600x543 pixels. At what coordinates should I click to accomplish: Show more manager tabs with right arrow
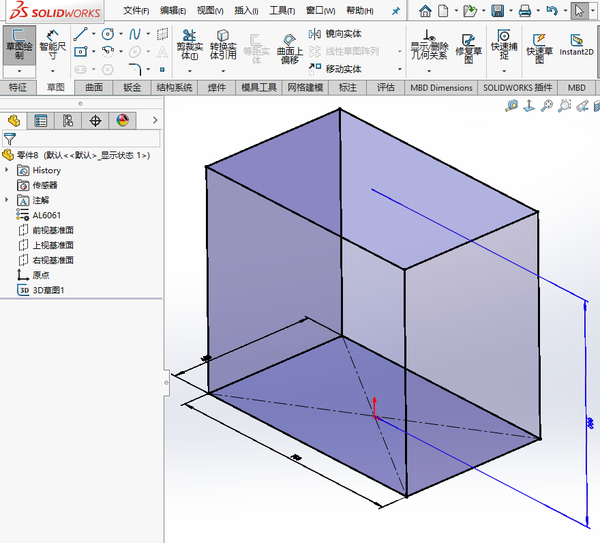point(155,120)
